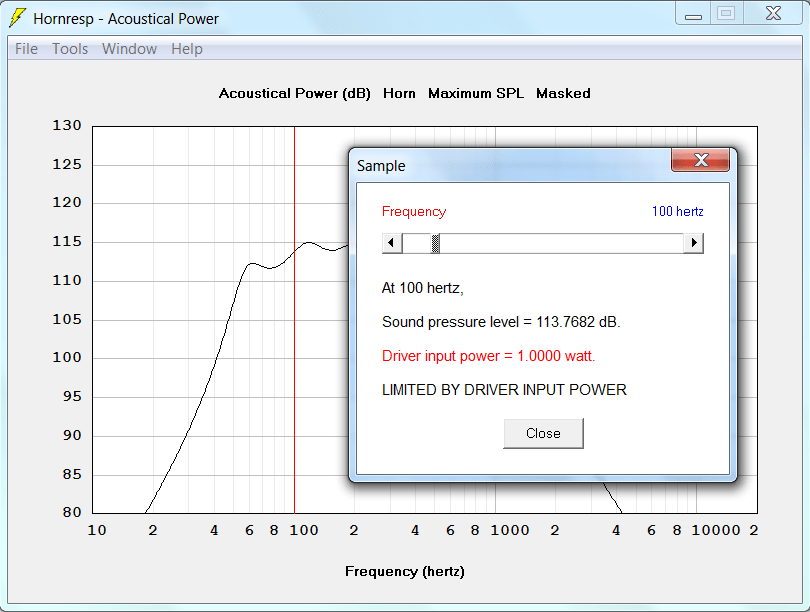This screenshot has height=612, width=810.
Task: Click frequency scrollbar track right of thumb
Action: point(562,243)
